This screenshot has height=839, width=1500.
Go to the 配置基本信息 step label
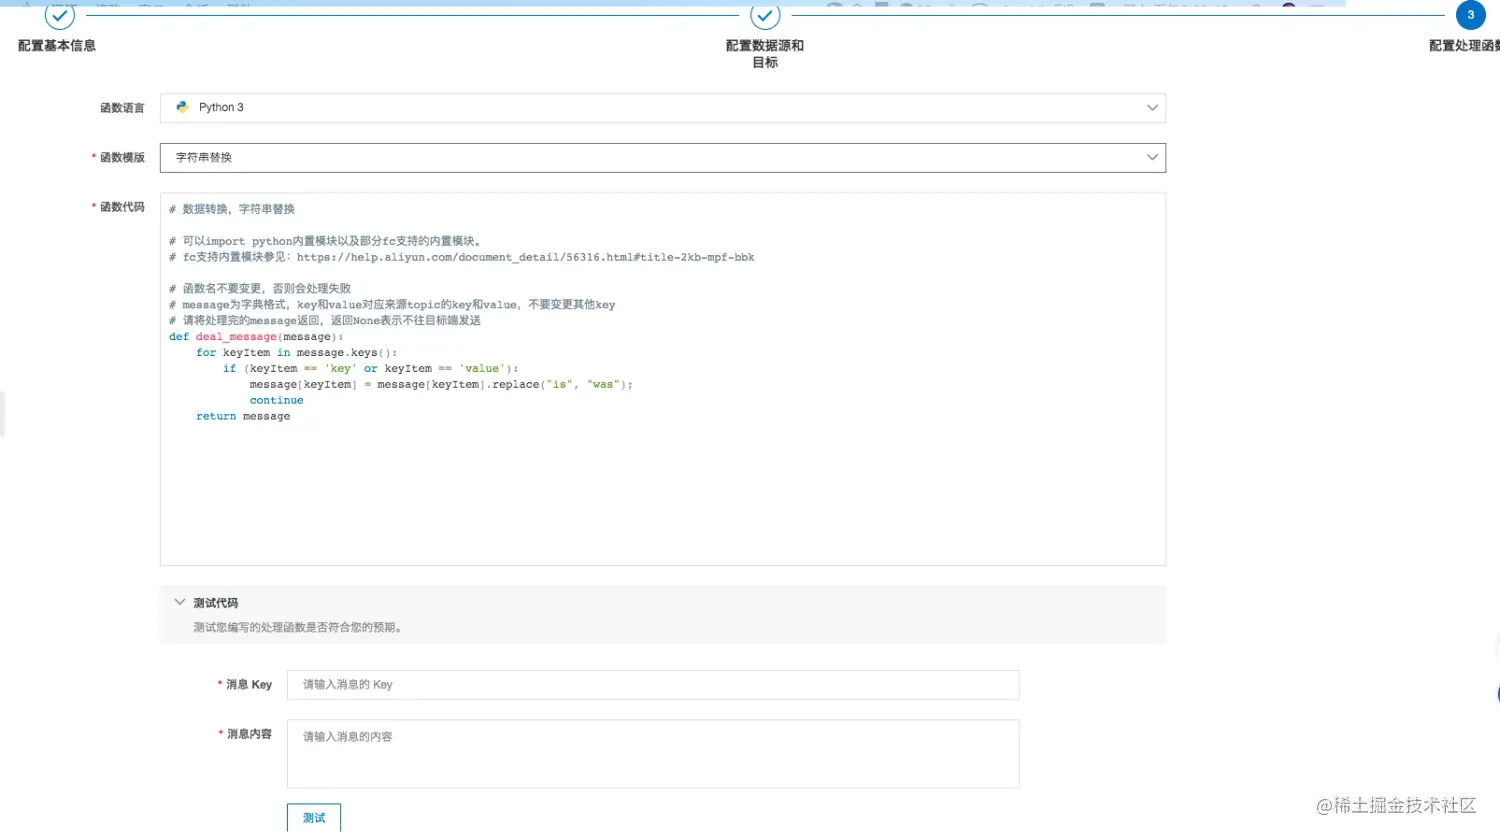click(57, 46)
